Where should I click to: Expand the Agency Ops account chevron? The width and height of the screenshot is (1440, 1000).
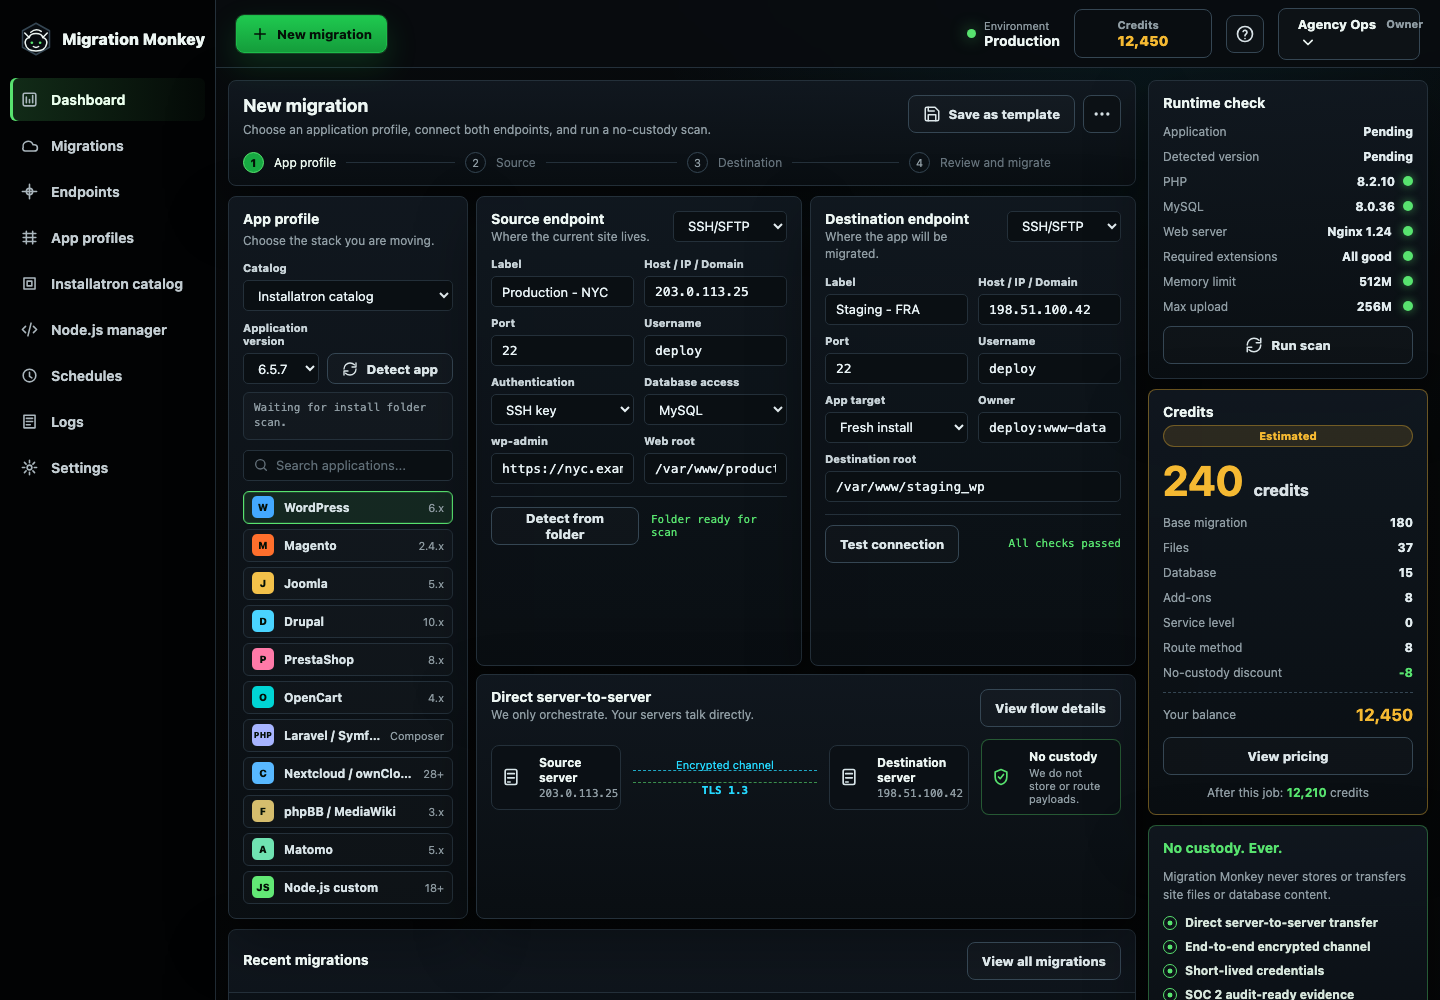tap(1308, 43)
